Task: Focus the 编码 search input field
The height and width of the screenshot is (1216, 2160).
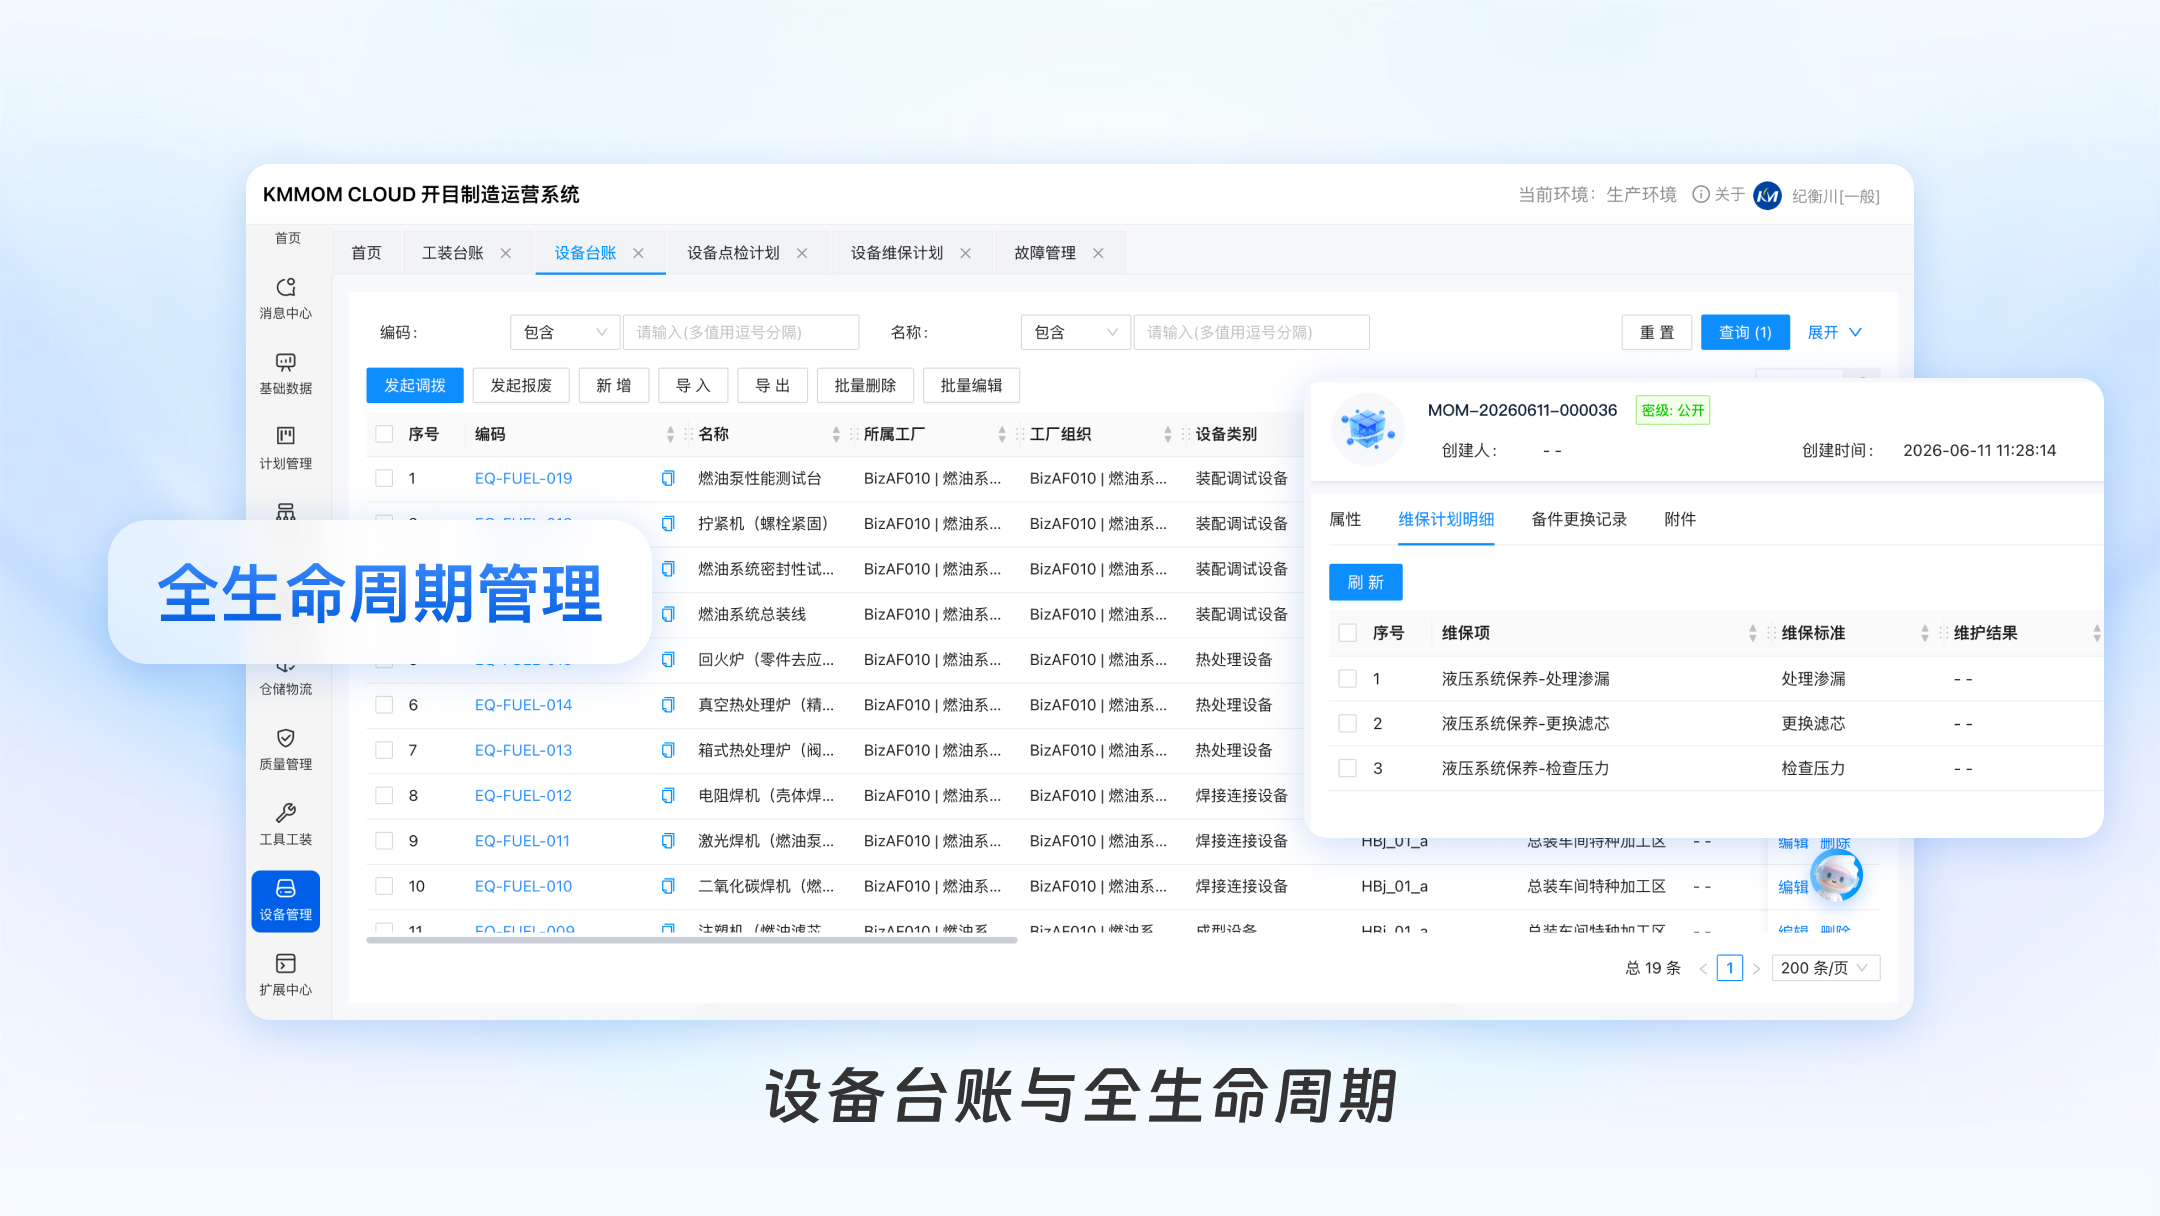Action: tap(741, 332)
